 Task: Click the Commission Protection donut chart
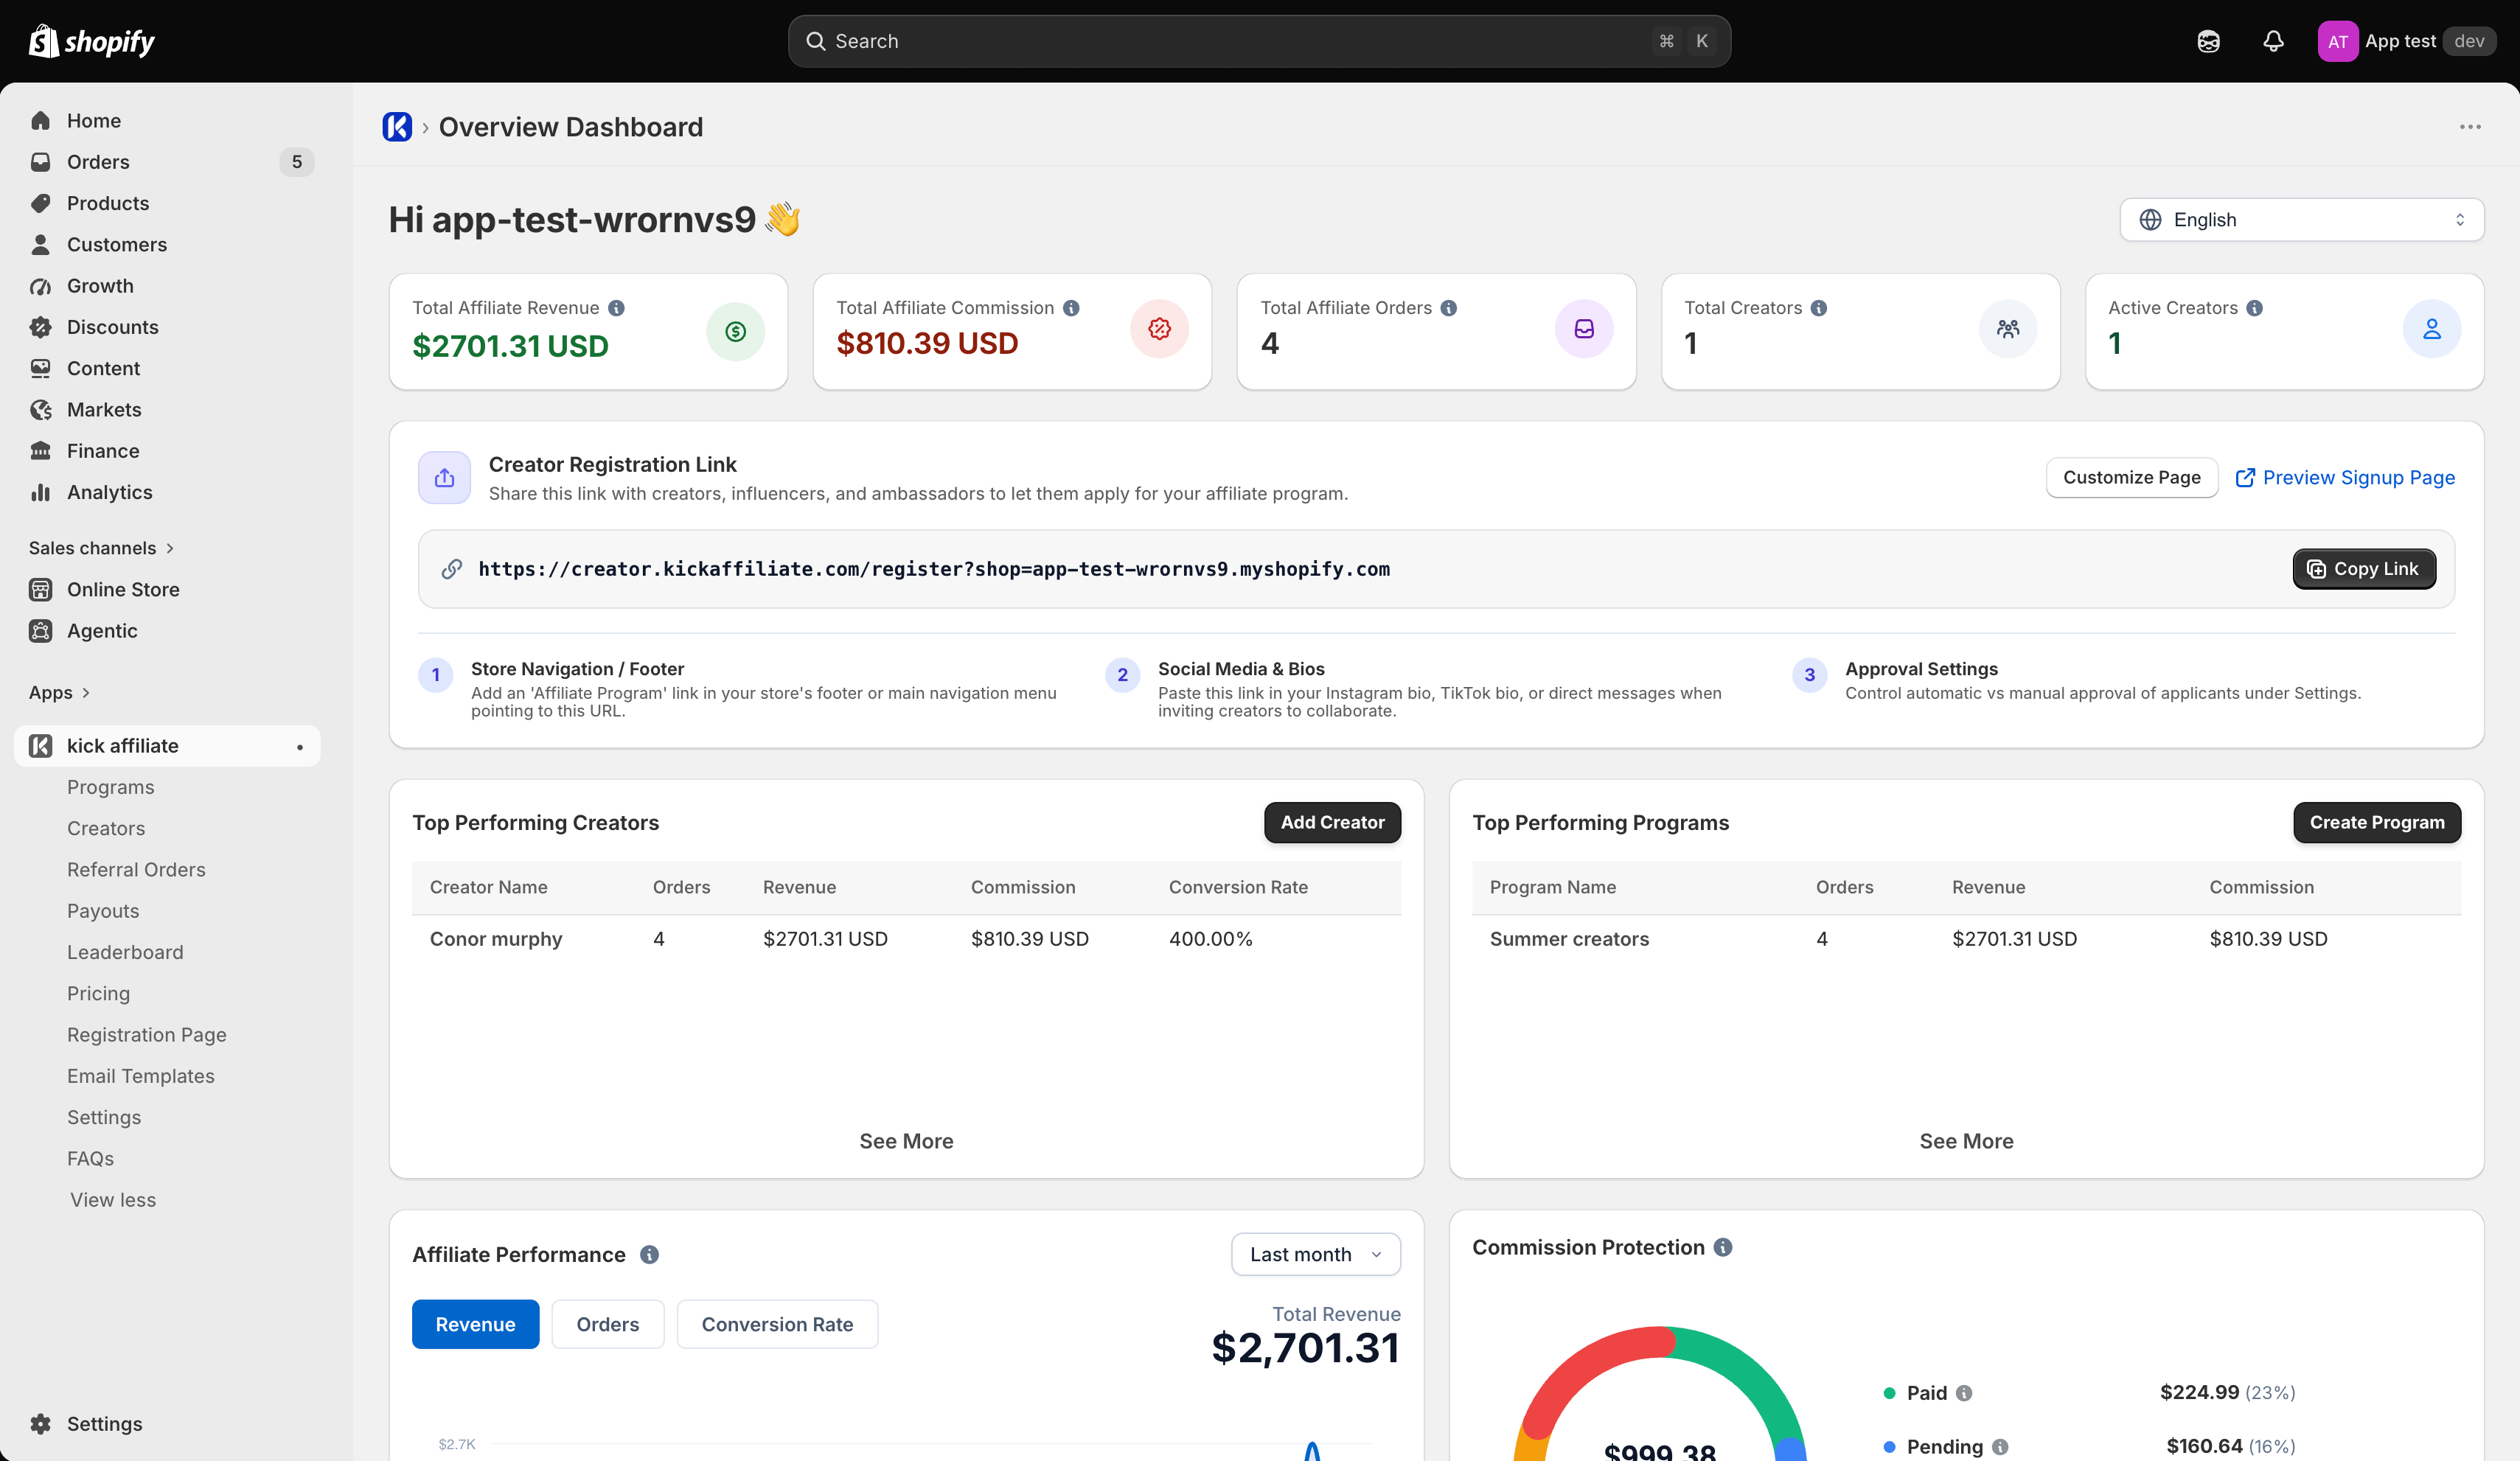click(1660, 1393)
